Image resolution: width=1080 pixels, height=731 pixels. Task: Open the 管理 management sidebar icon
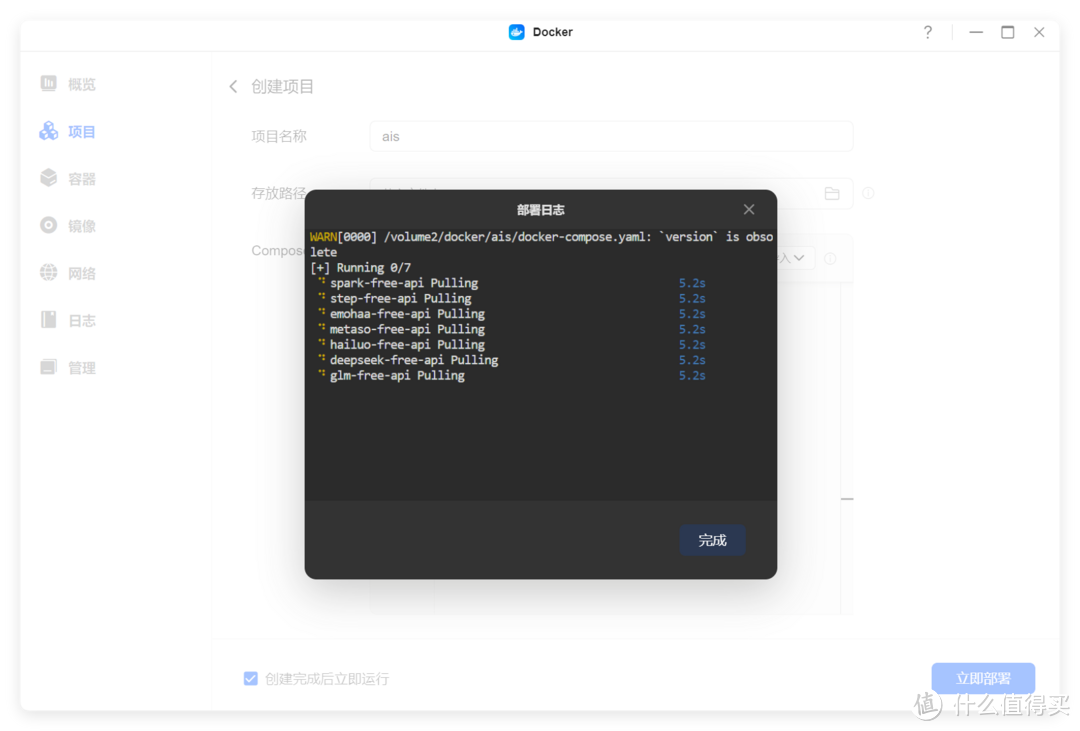click(48, 367)
